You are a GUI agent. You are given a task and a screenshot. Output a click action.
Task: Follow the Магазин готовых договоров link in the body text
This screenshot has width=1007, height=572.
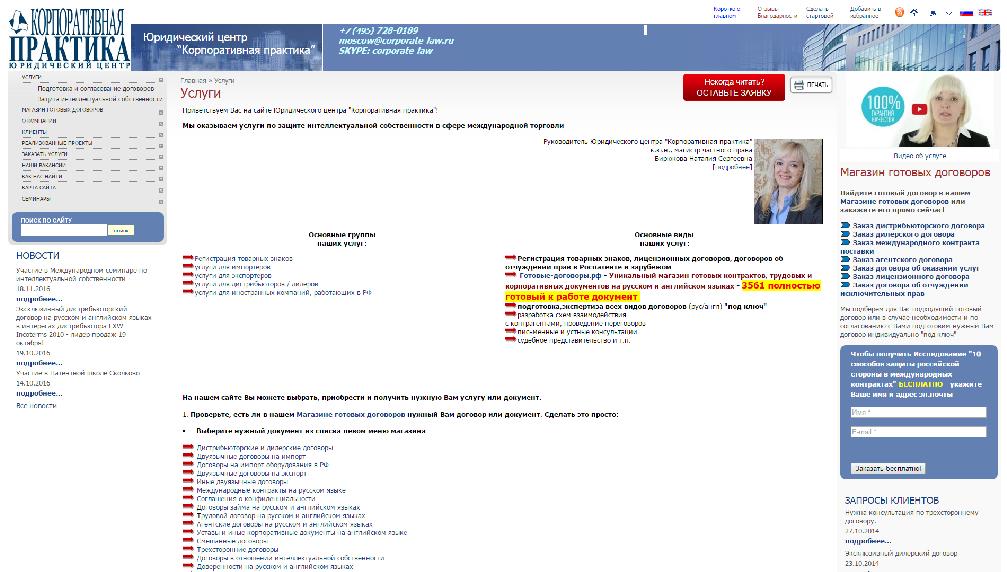coord(351,414)
